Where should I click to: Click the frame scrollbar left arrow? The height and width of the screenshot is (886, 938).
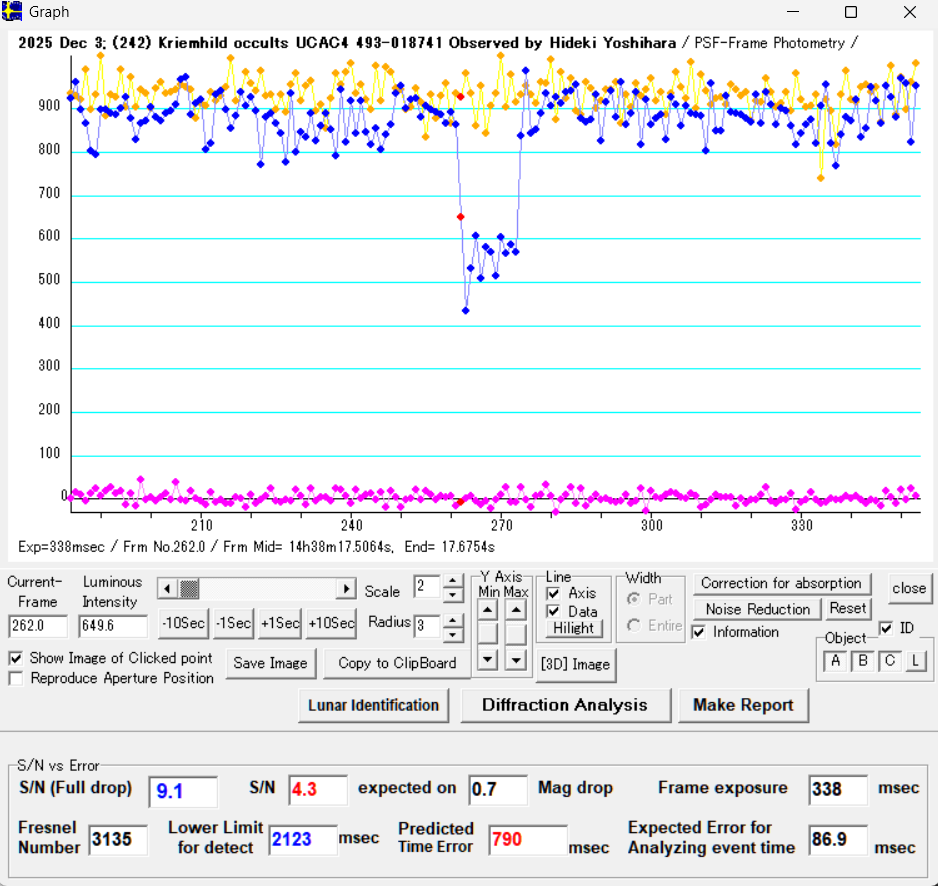167,589
